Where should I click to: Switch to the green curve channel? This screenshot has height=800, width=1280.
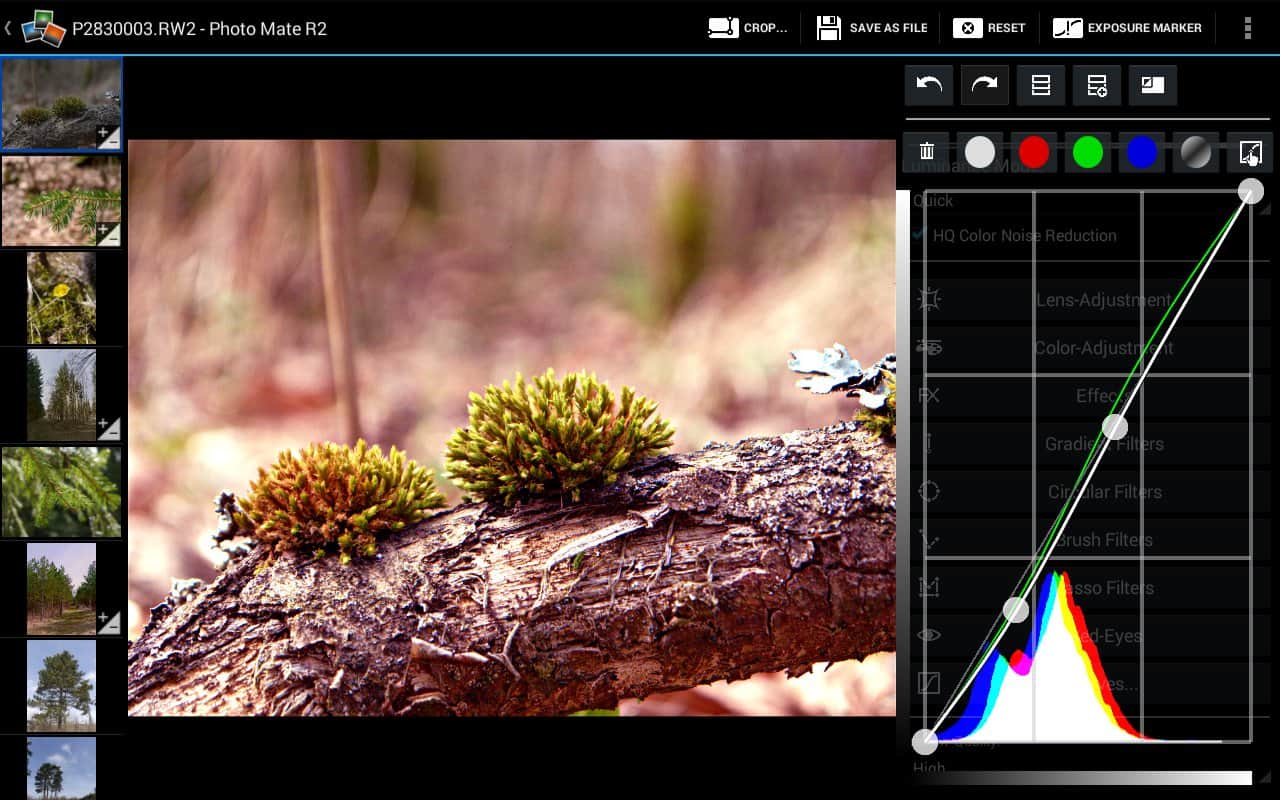(1088, 152)
